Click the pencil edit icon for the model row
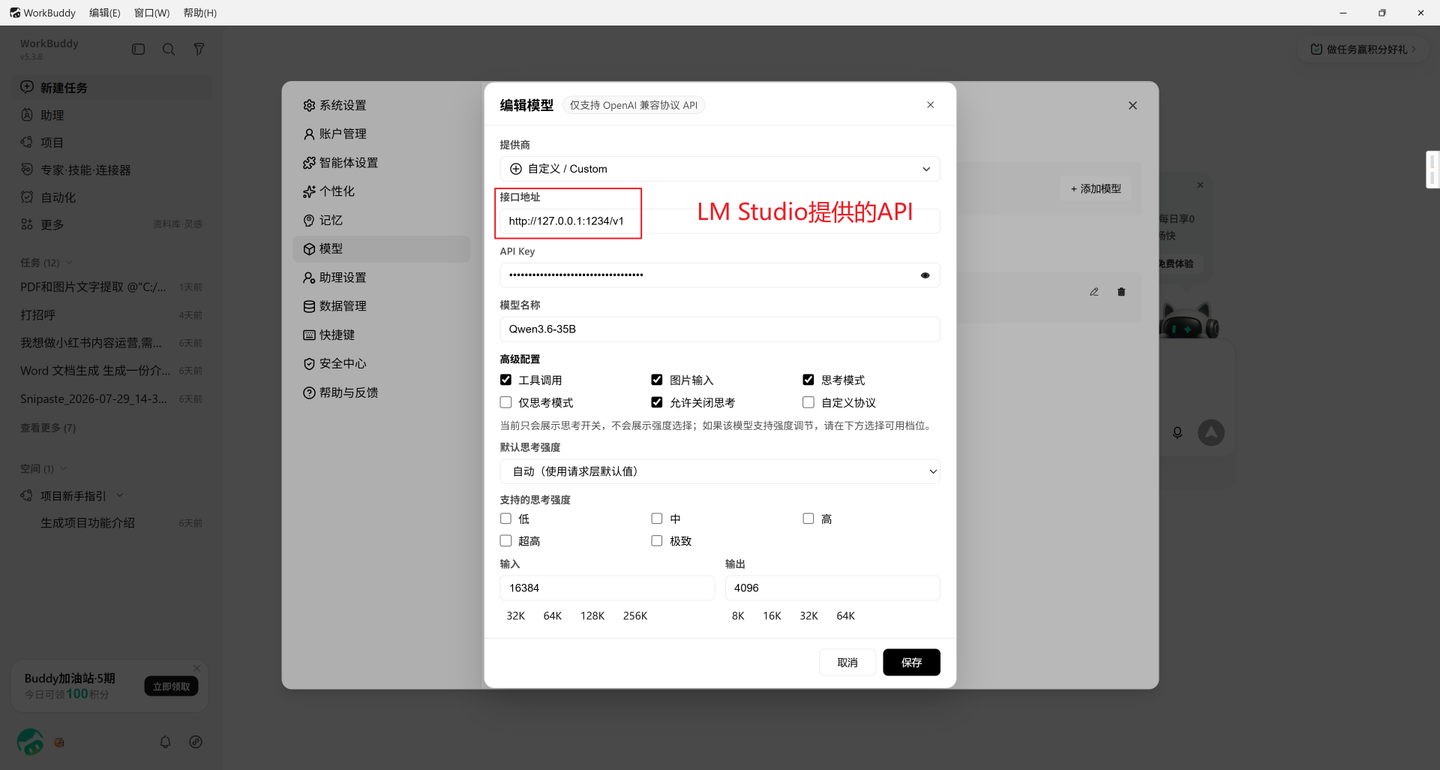This screenshot has width=1440, height=770. tap(1094, 292)
